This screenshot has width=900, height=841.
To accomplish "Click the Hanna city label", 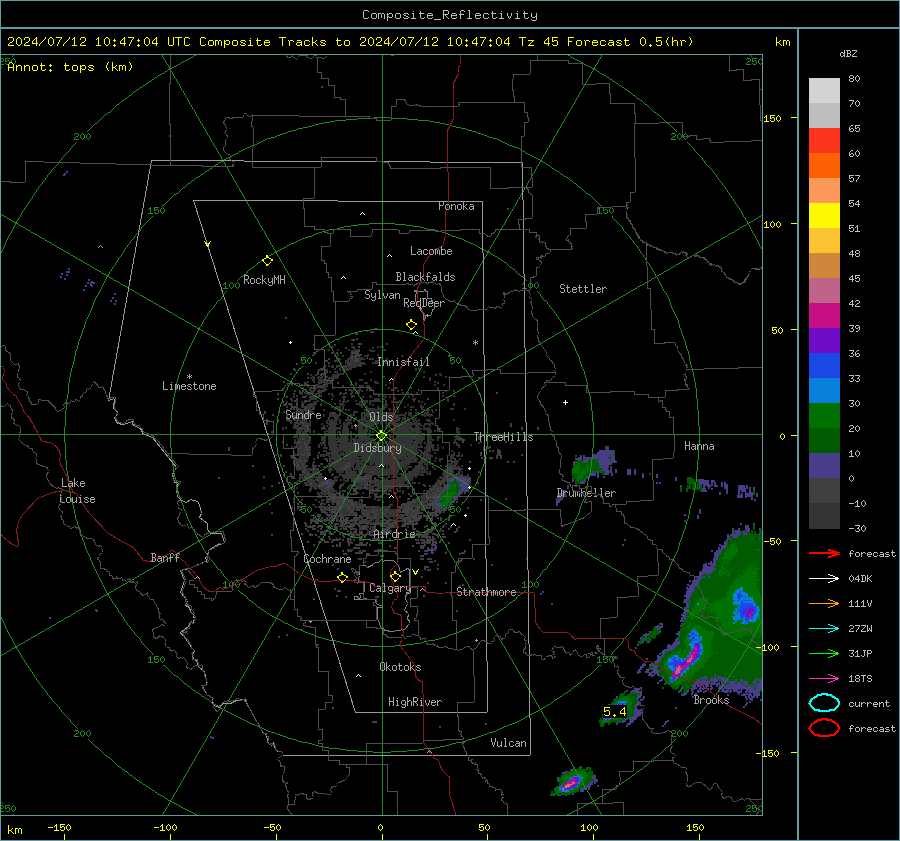I will [x=699, y=446].
